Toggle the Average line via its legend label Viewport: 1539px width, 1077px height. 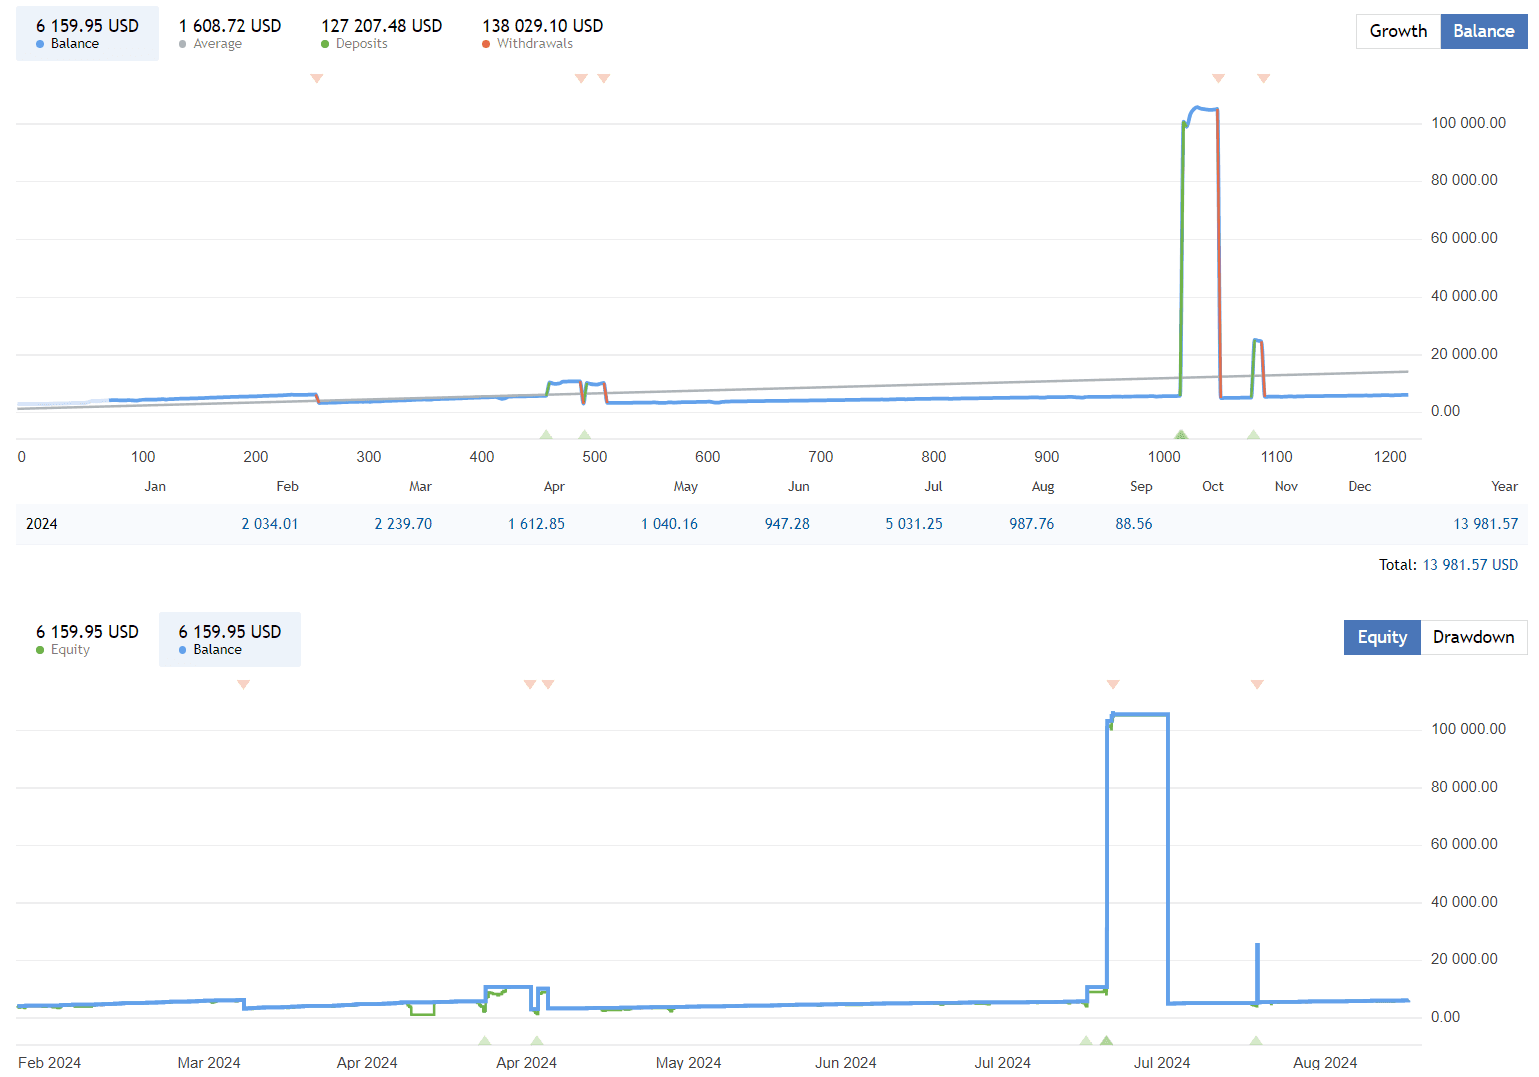[217, 43]
